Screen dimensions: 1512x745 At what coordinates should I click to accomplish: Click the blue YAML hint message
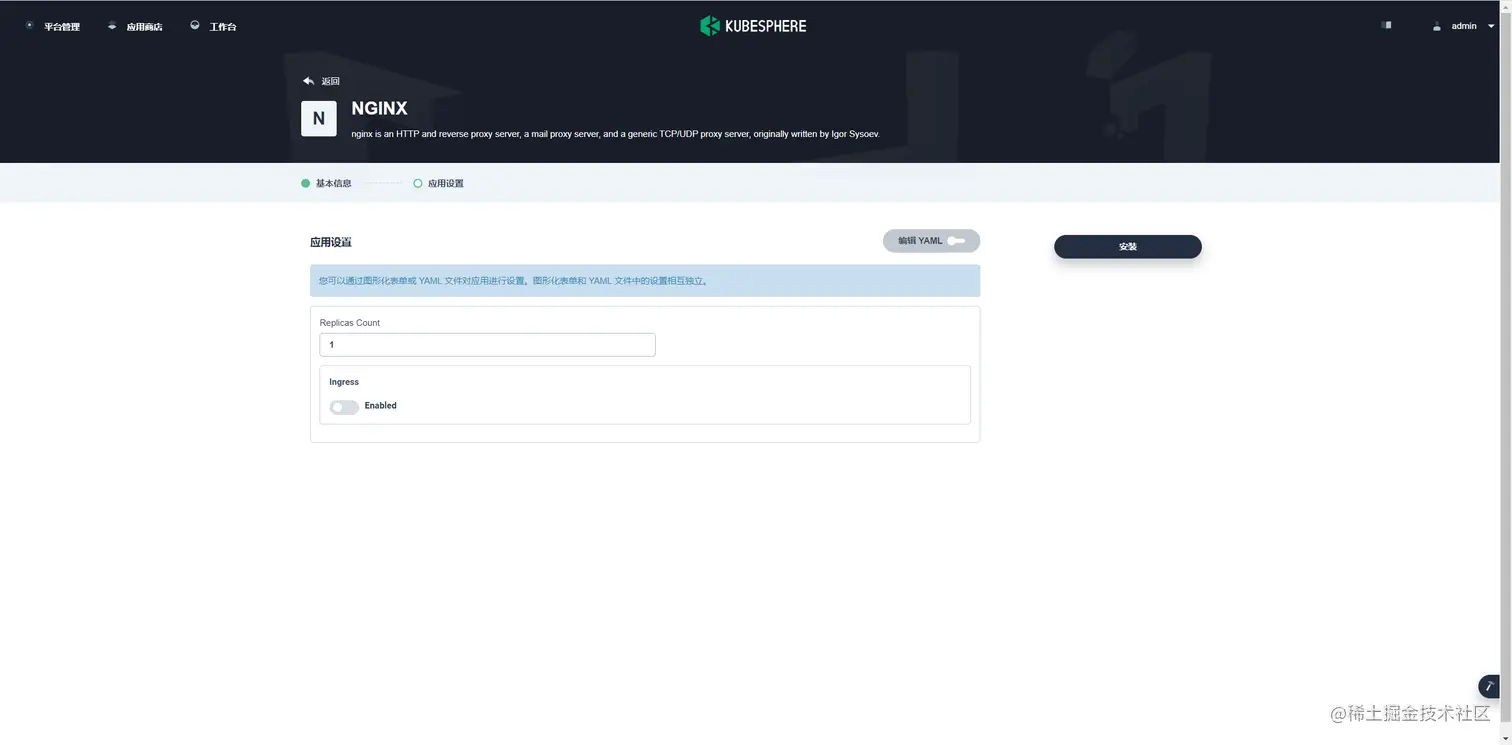coord(645,281)
